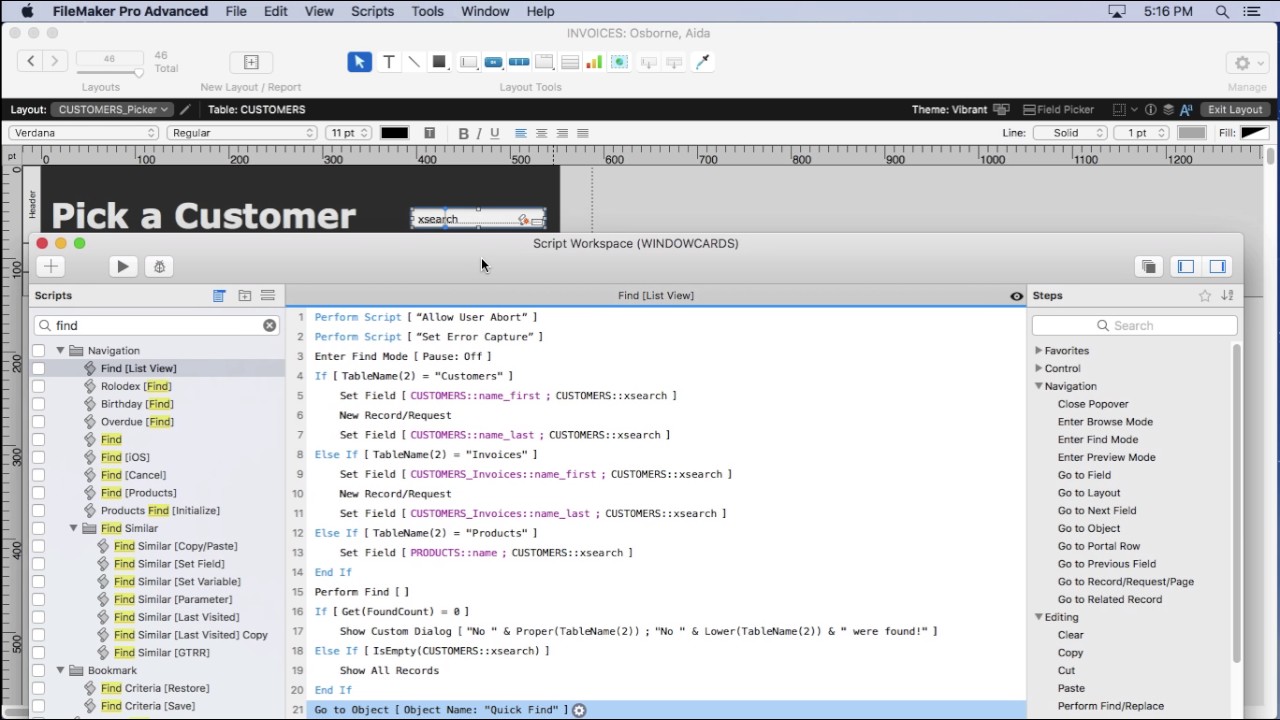This screenshot has height=720, width=1280.
Task: Select the Format Painter eyedropper tool
Action: (x=702, y=62)
